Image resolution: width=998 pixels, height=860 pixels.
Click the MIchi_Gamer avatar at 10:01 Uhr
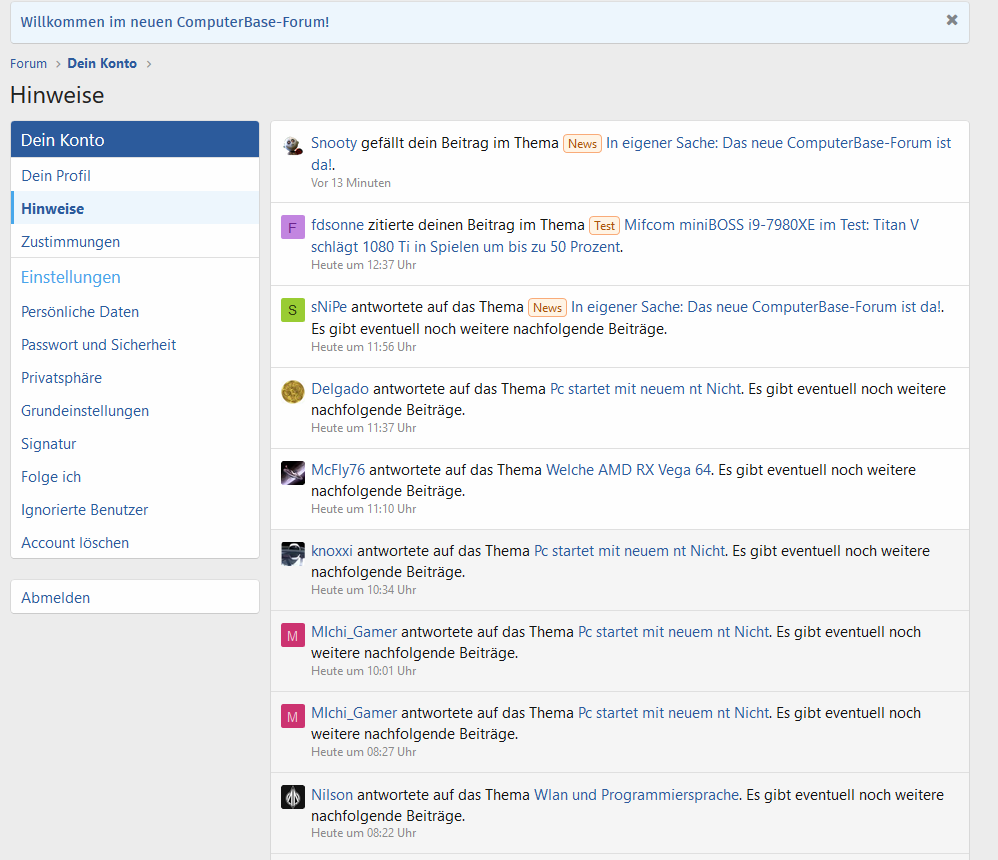click(x=293, y=635)
